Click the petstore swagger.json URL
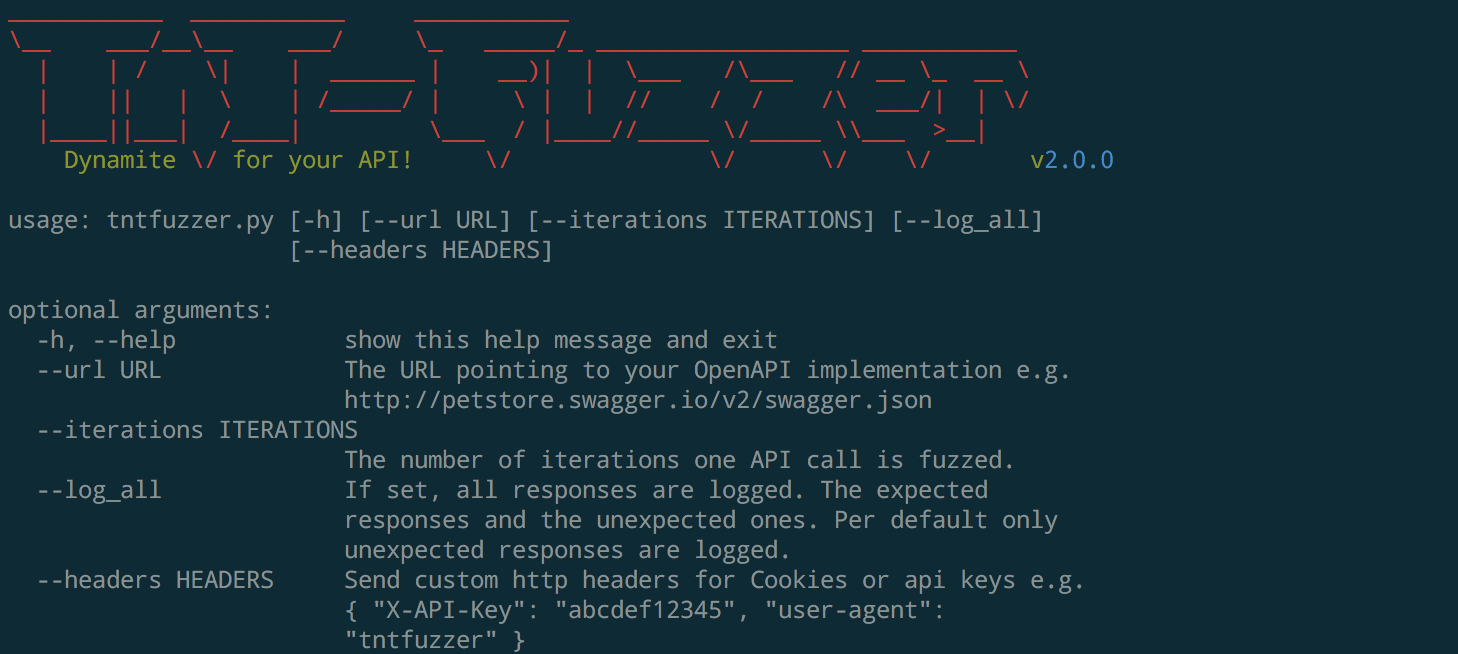The image size is (1458, 654). click(x=637, y=401)
